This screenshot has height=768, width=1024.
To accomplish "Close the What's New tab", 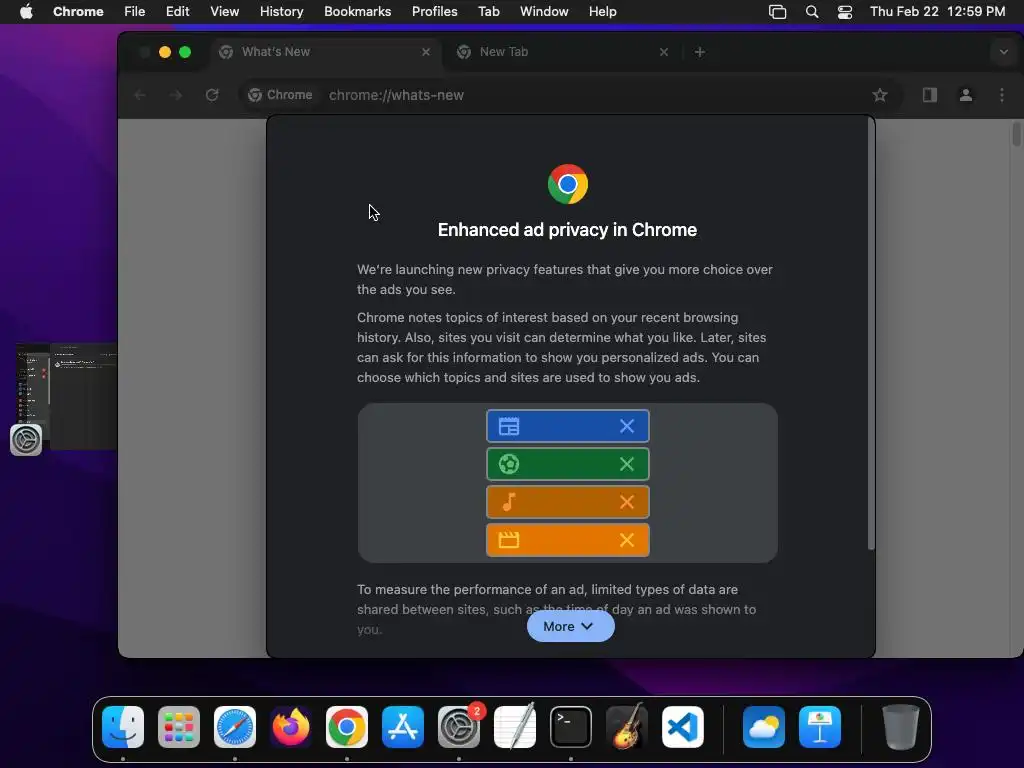I will point(426,52).
